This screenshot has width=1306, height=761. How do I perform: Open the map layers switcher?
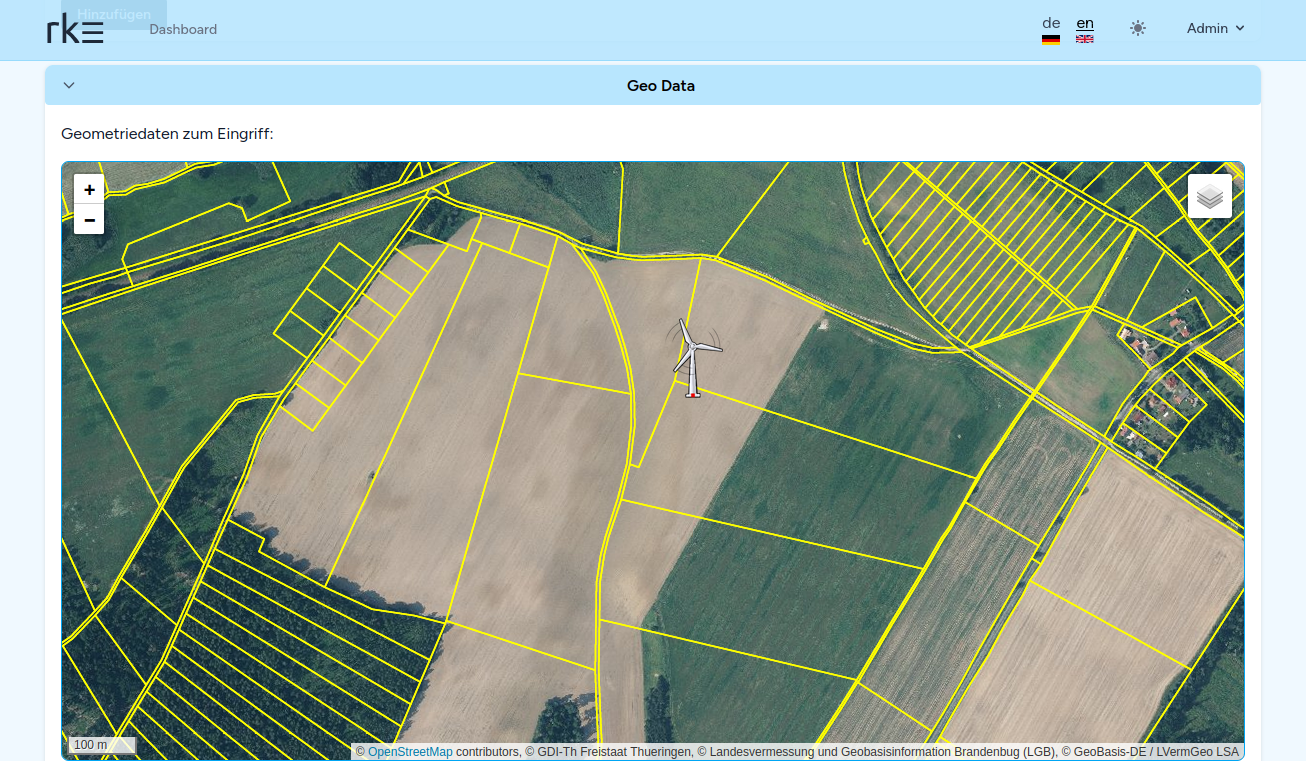(1209, 196)
